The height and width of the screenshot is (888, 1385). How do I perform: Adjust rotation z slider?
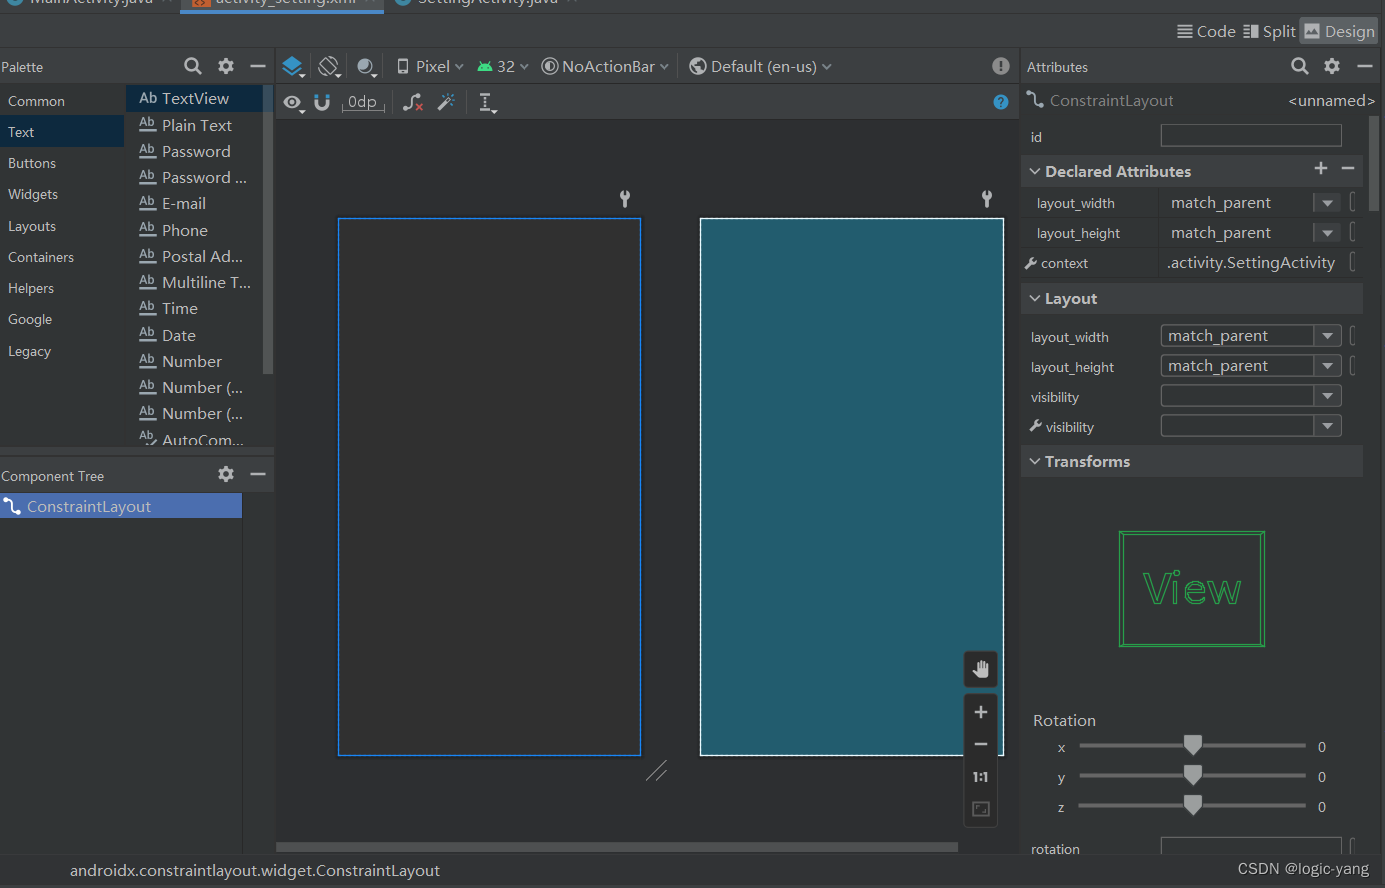1192,805
